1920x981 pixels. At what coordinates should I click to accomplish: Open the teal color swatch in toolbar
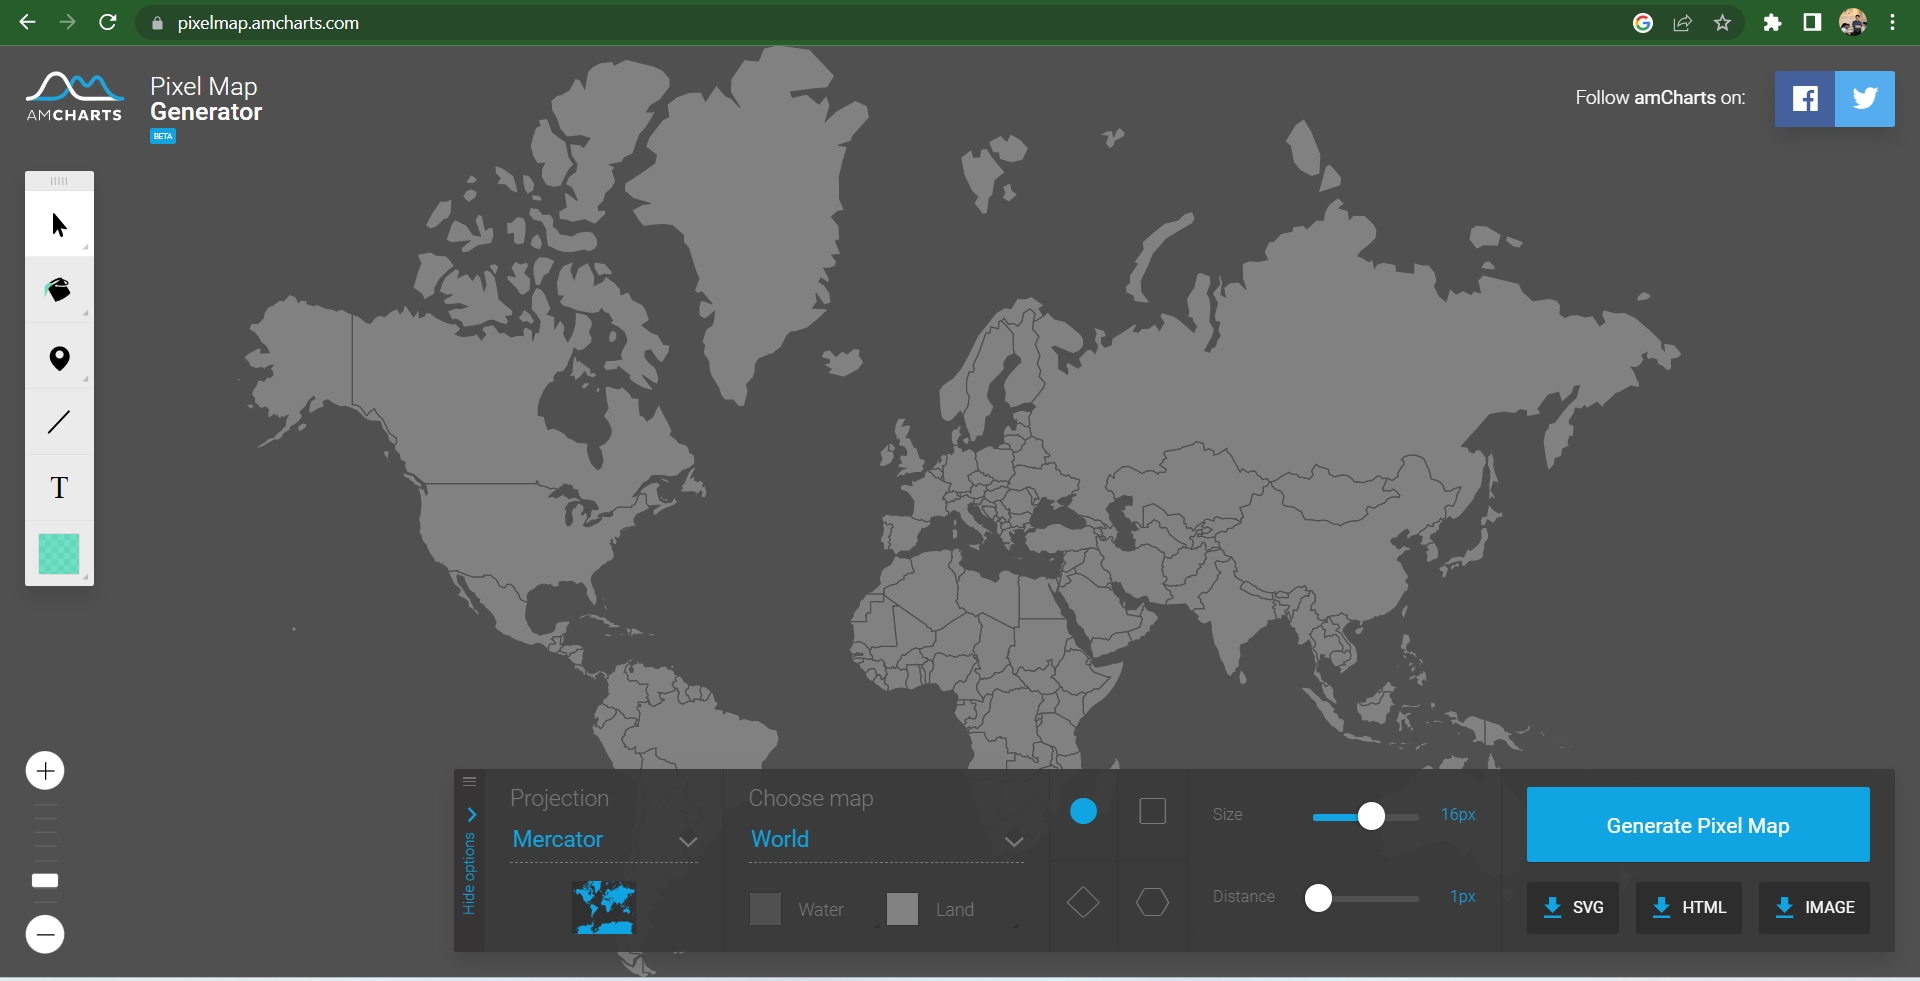pos(59,554)
